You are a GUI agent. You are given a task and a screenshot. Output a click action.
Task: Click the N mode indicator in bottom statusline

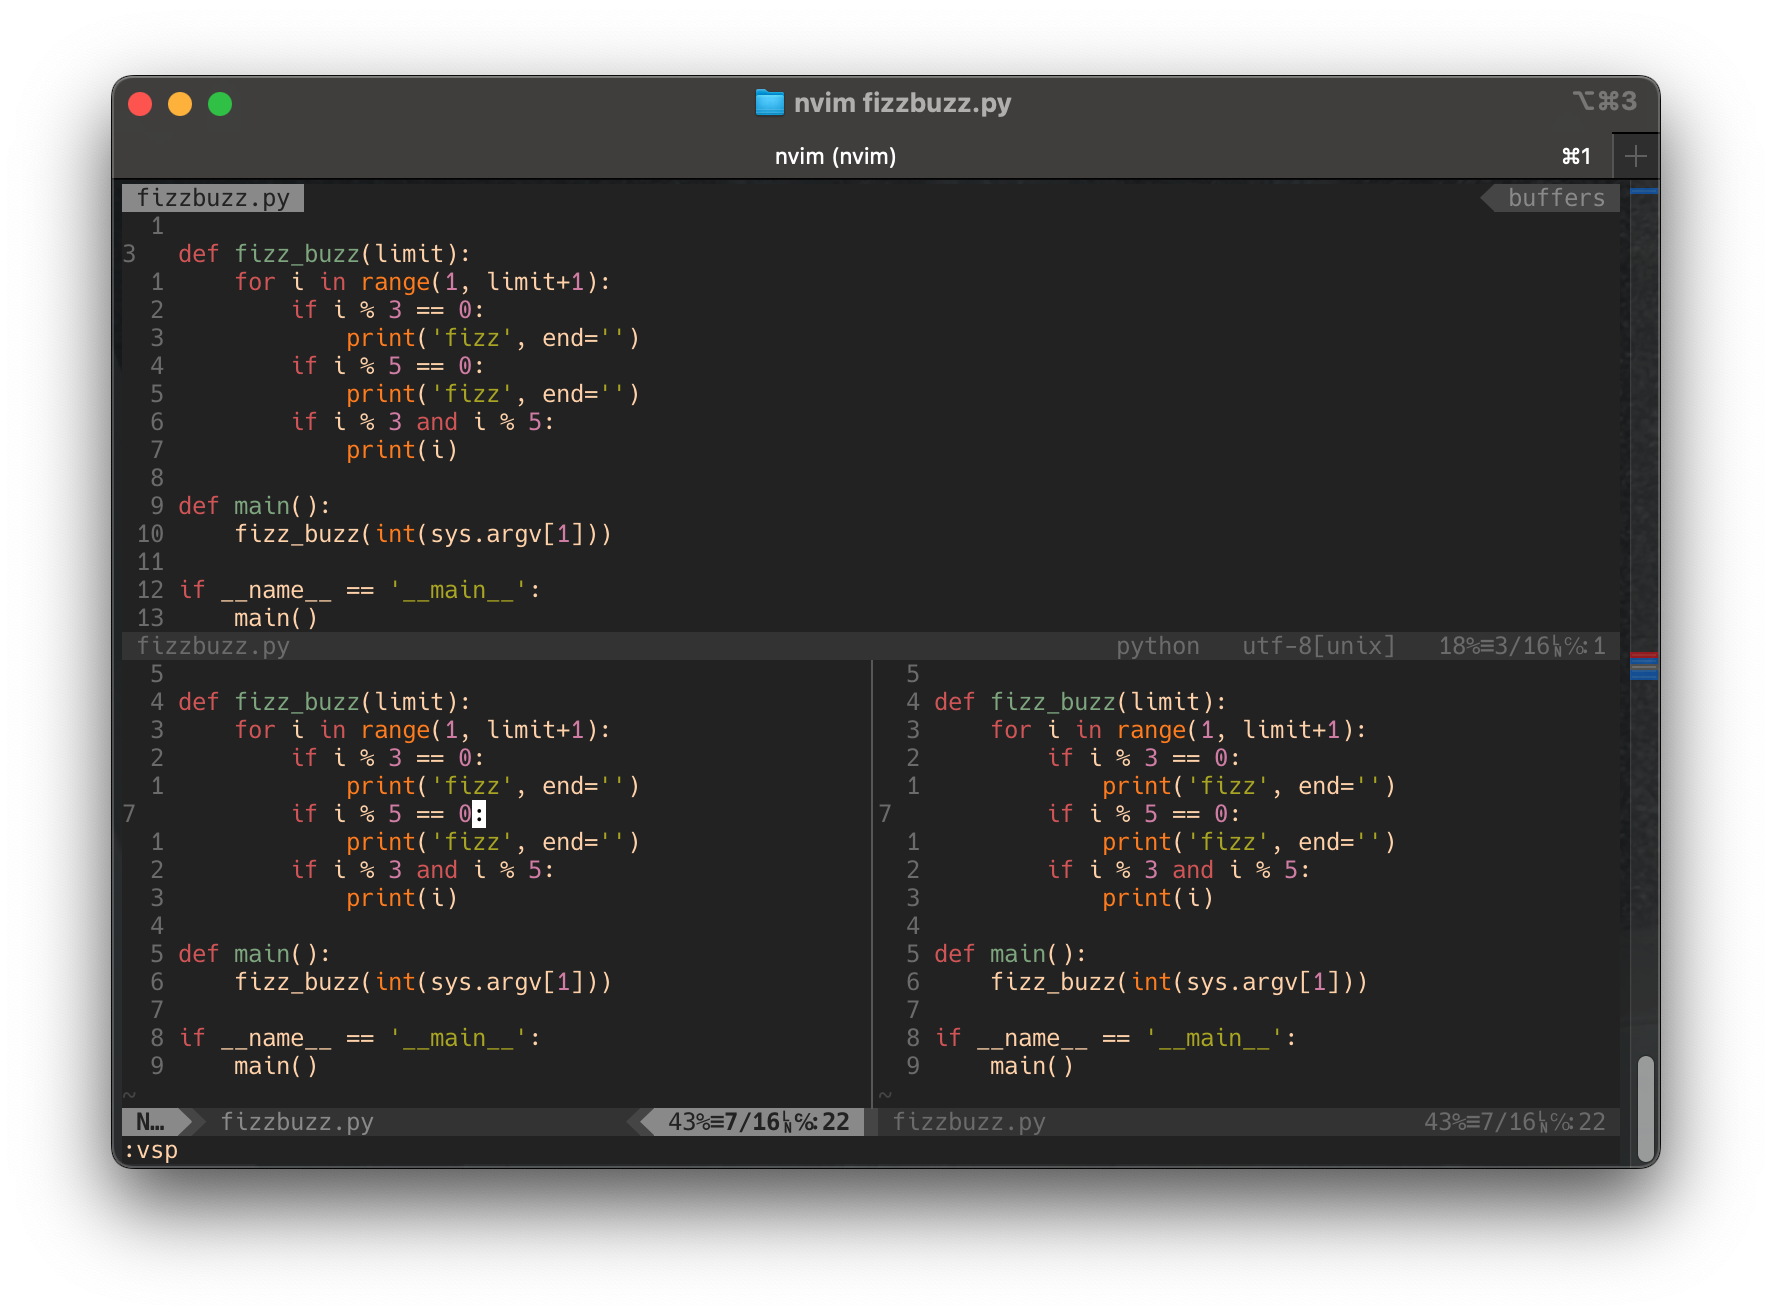coord(148,1122)
